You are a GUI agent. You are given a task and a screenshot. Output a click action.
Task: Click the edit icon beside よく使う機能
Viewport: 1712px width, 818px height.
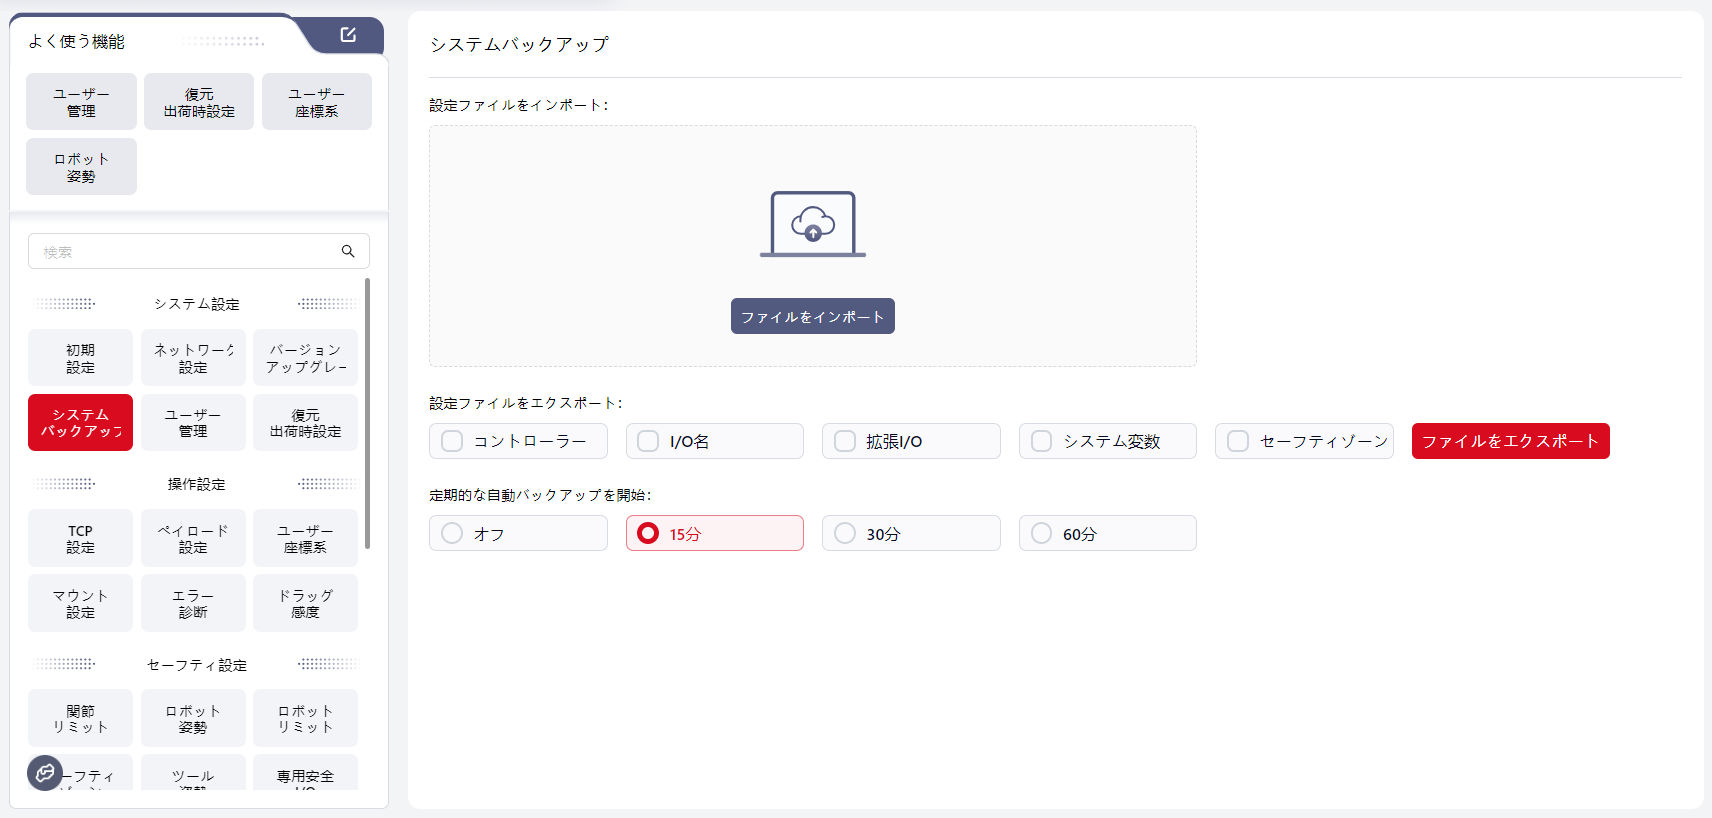click(348, 35)
